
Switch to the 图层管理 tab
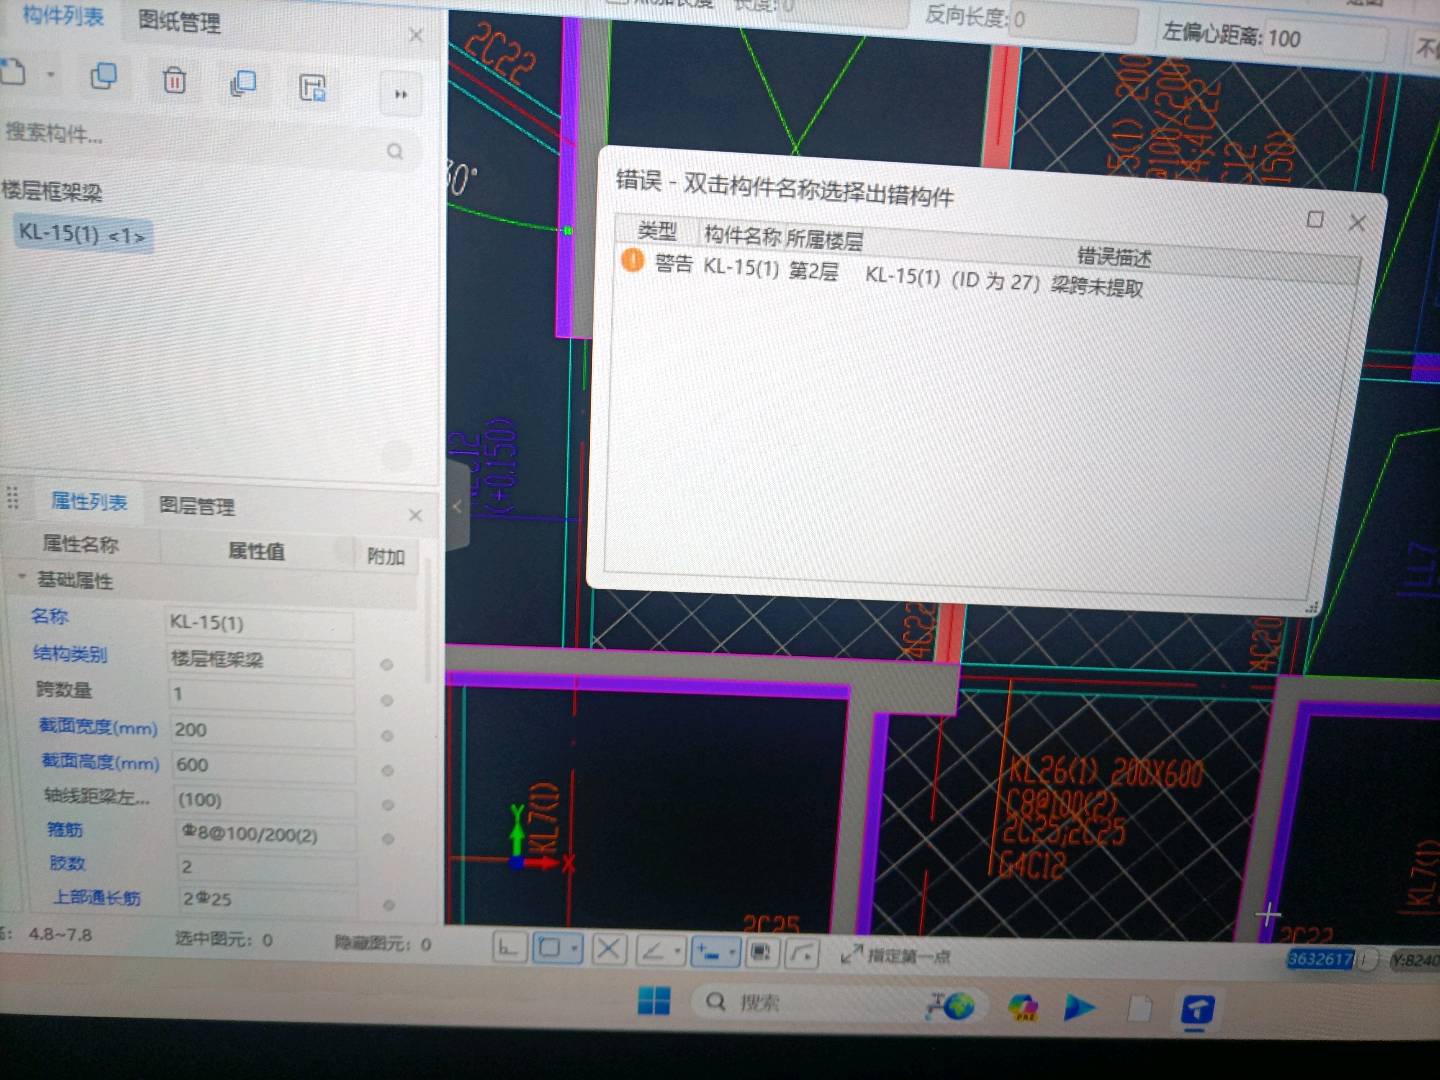coord(197,506)
